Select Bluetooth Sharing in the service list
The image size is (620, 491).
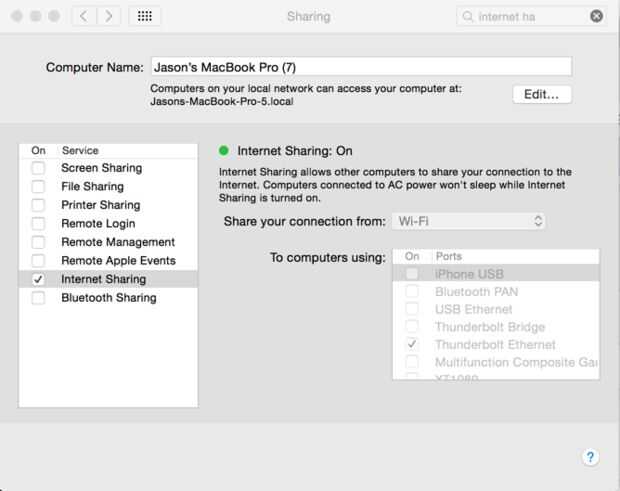[x=108, y=298]
